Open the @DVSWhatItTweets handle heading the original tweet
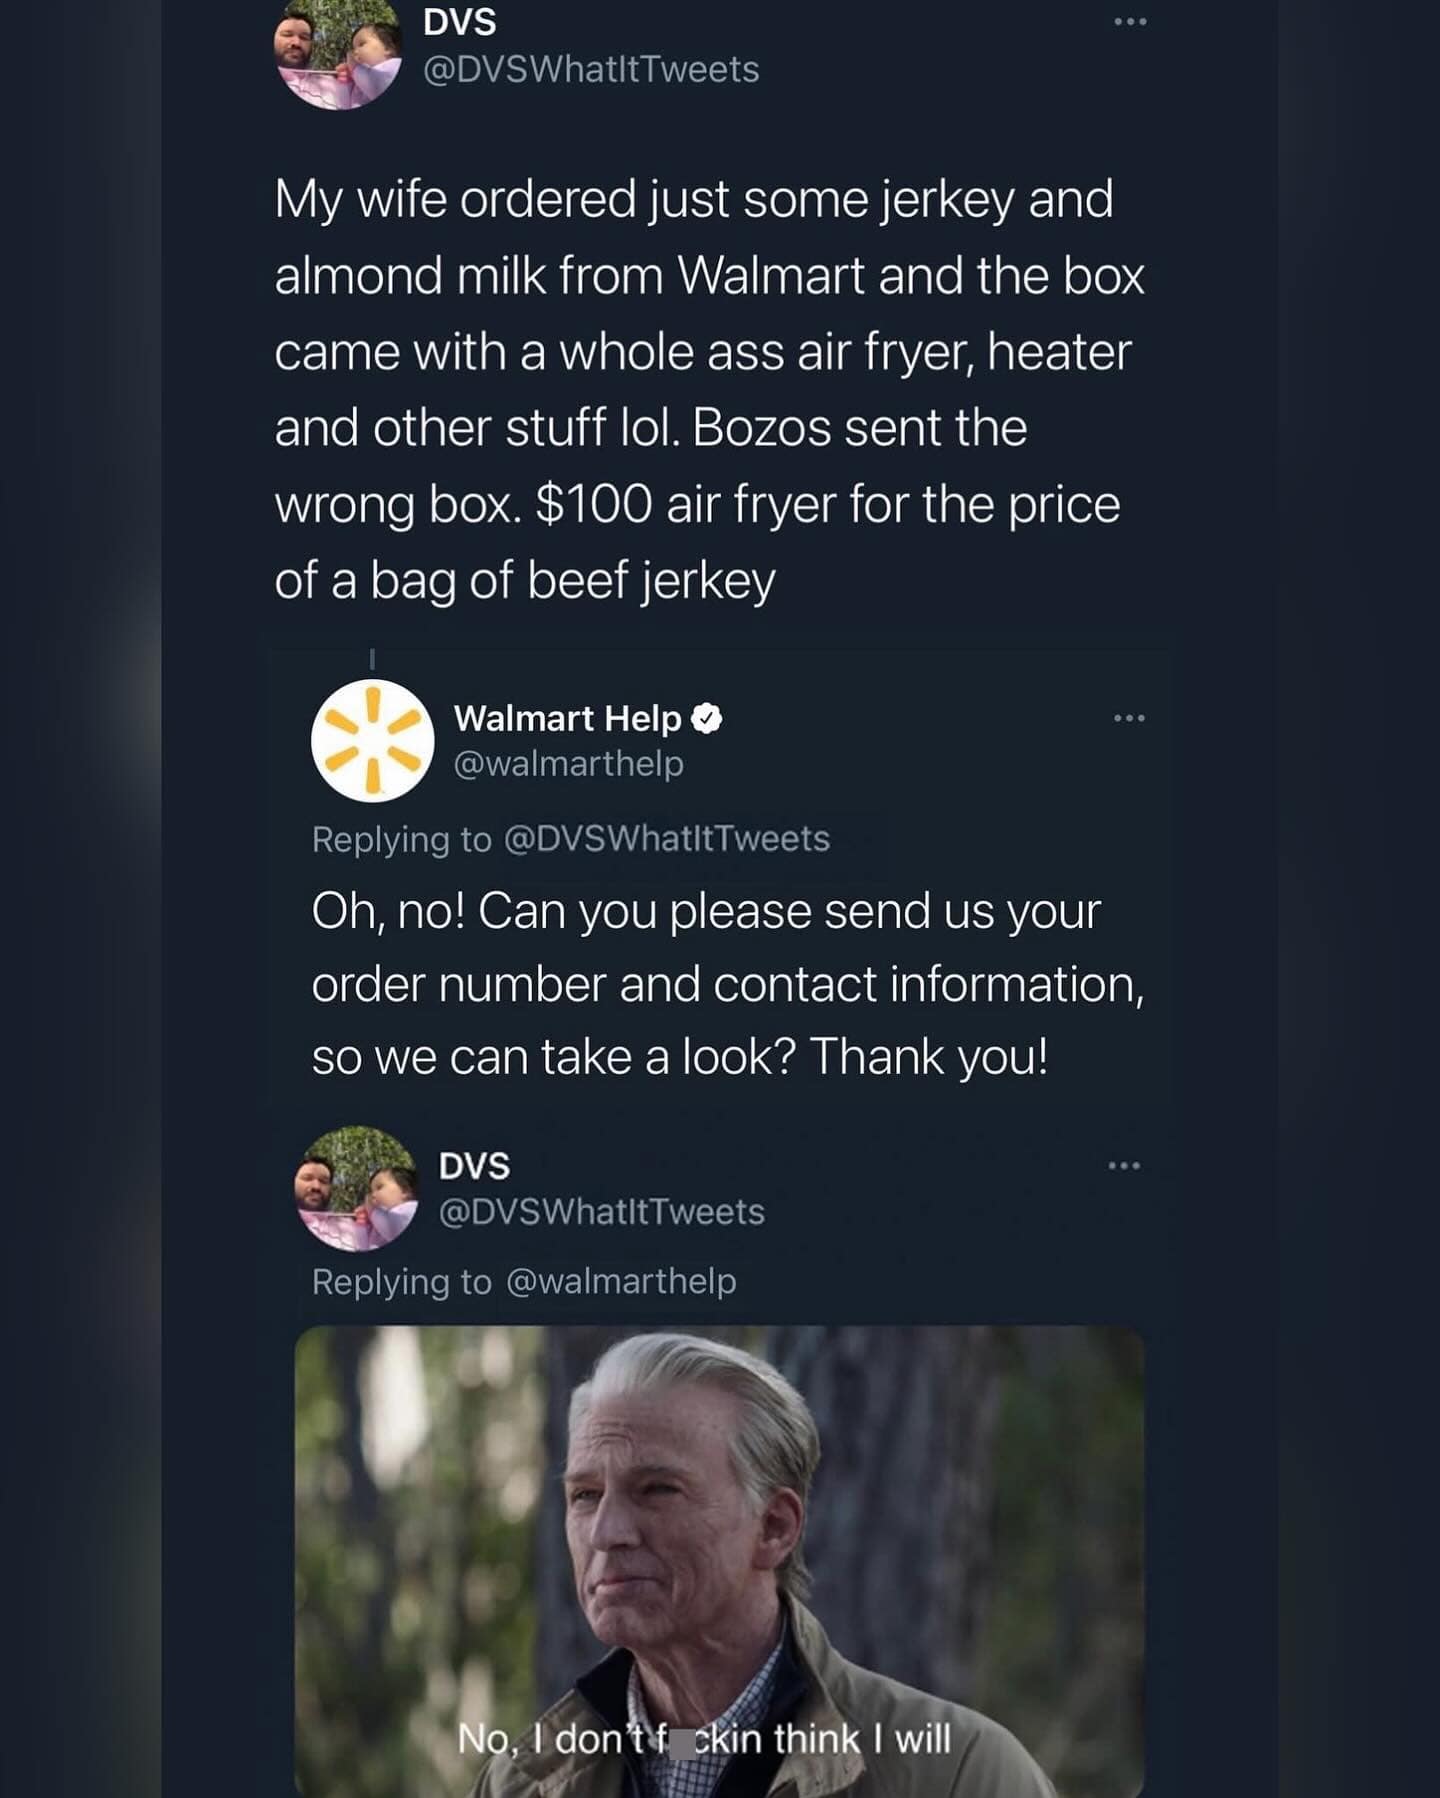Image resolution: width=1440 pixels, height=1798 pixels. pos(591,70)
